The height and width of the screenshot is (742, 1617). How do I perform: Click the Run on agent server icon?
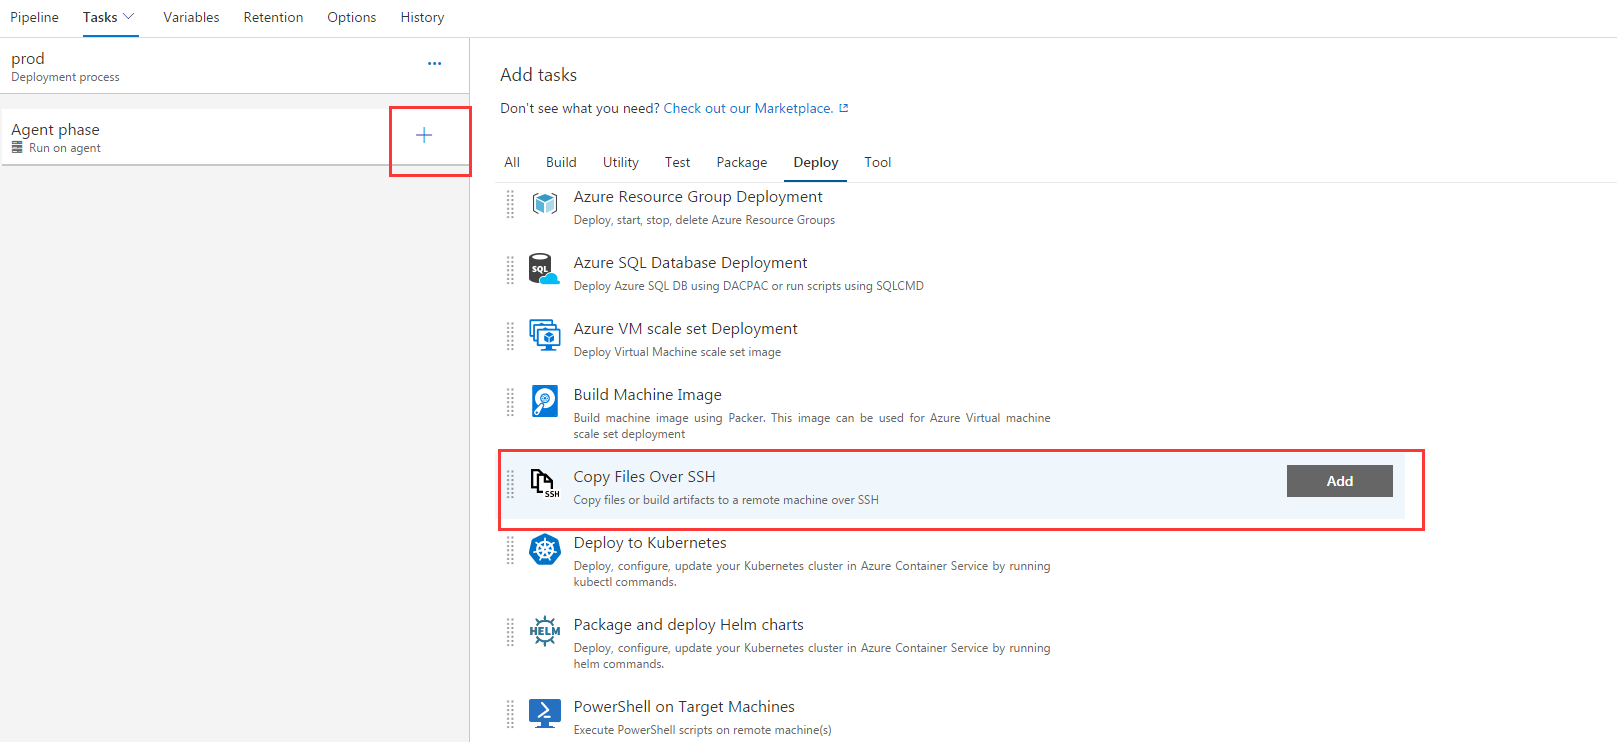(x=17, y=147)
